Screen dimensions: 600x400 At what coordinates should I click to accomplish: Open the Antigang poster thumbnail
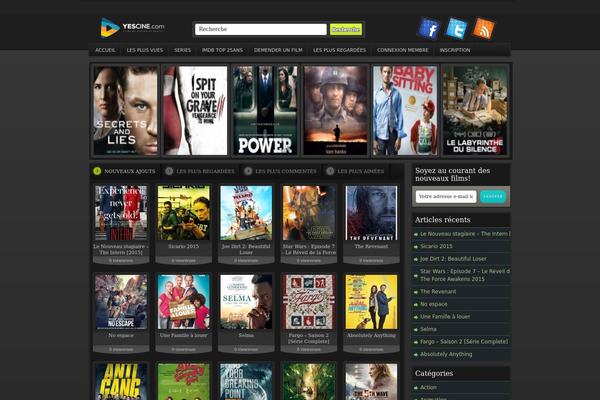pyautogui.click(x=121, y=382)
